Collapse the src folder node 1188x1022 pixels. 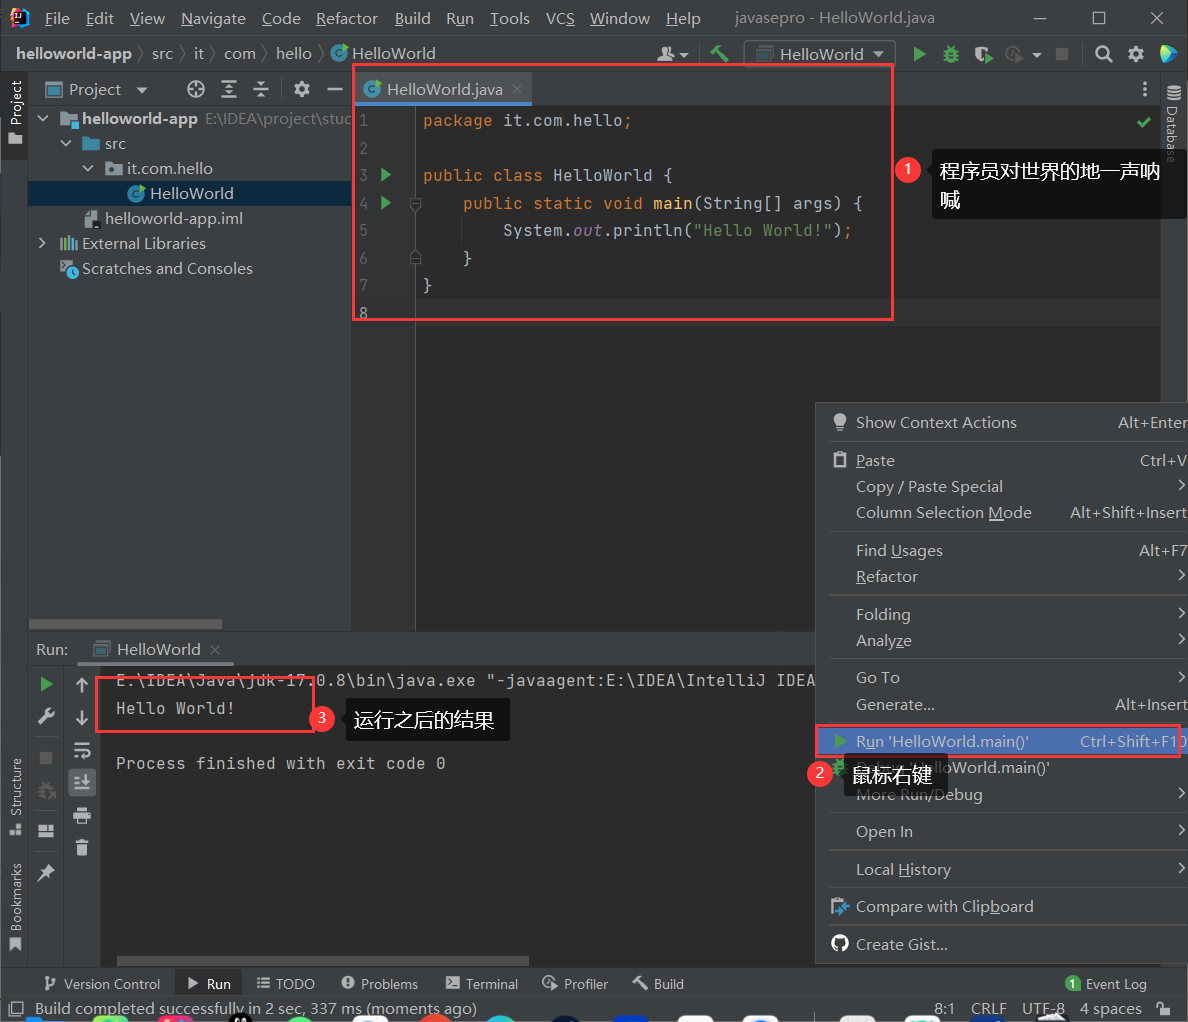pyautogui.click(x=66, y=143)
